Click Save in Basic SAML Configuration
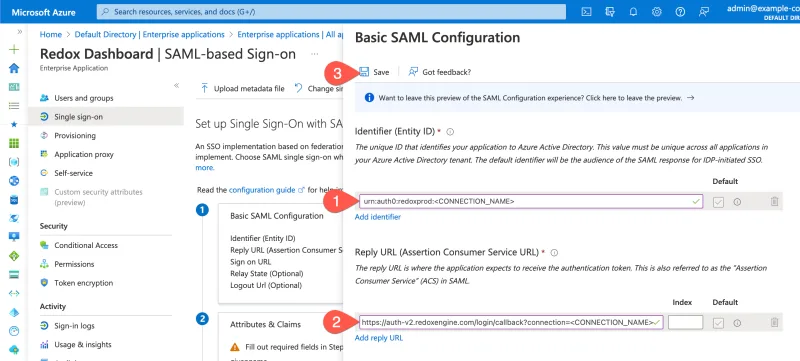The width and height of the screenshot is (800, 361). (374, 72)
